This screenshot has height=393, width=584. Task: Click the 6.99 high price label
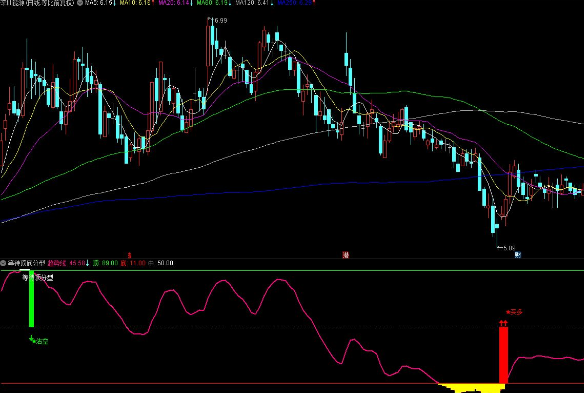pos(219,20)
